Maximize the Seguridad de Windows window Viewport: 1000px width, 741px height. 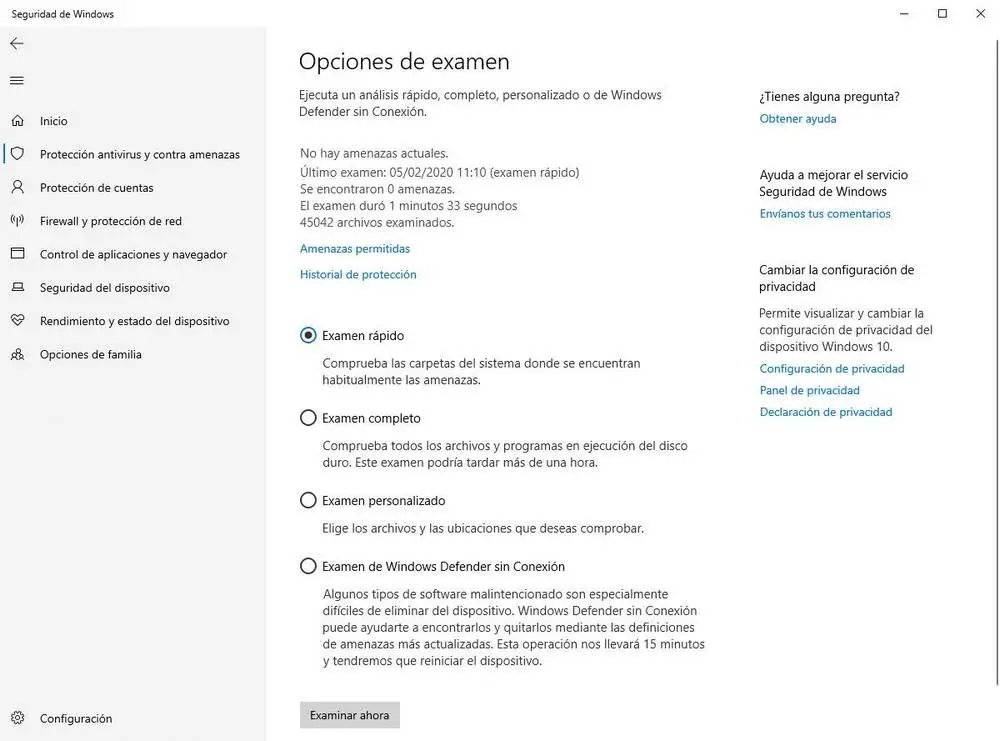point(942,14)
